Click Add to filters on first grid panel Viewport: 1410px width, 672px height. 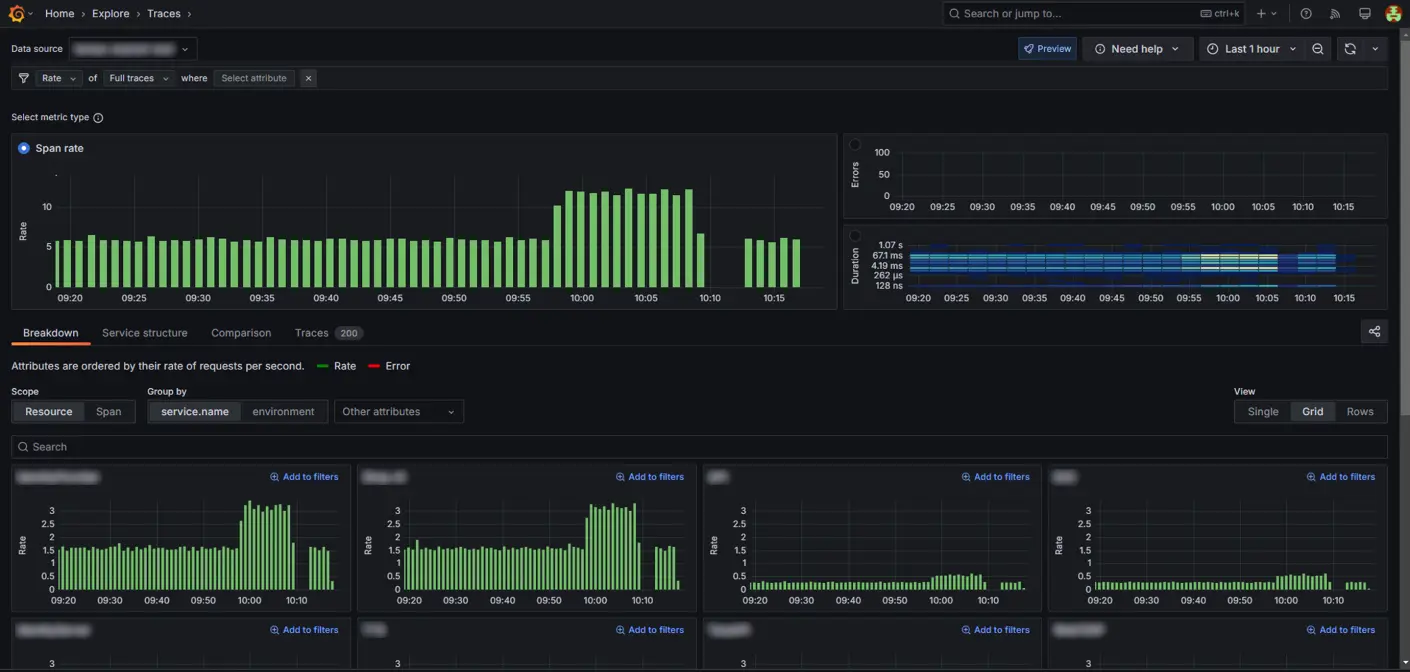[x=304, y=477]
